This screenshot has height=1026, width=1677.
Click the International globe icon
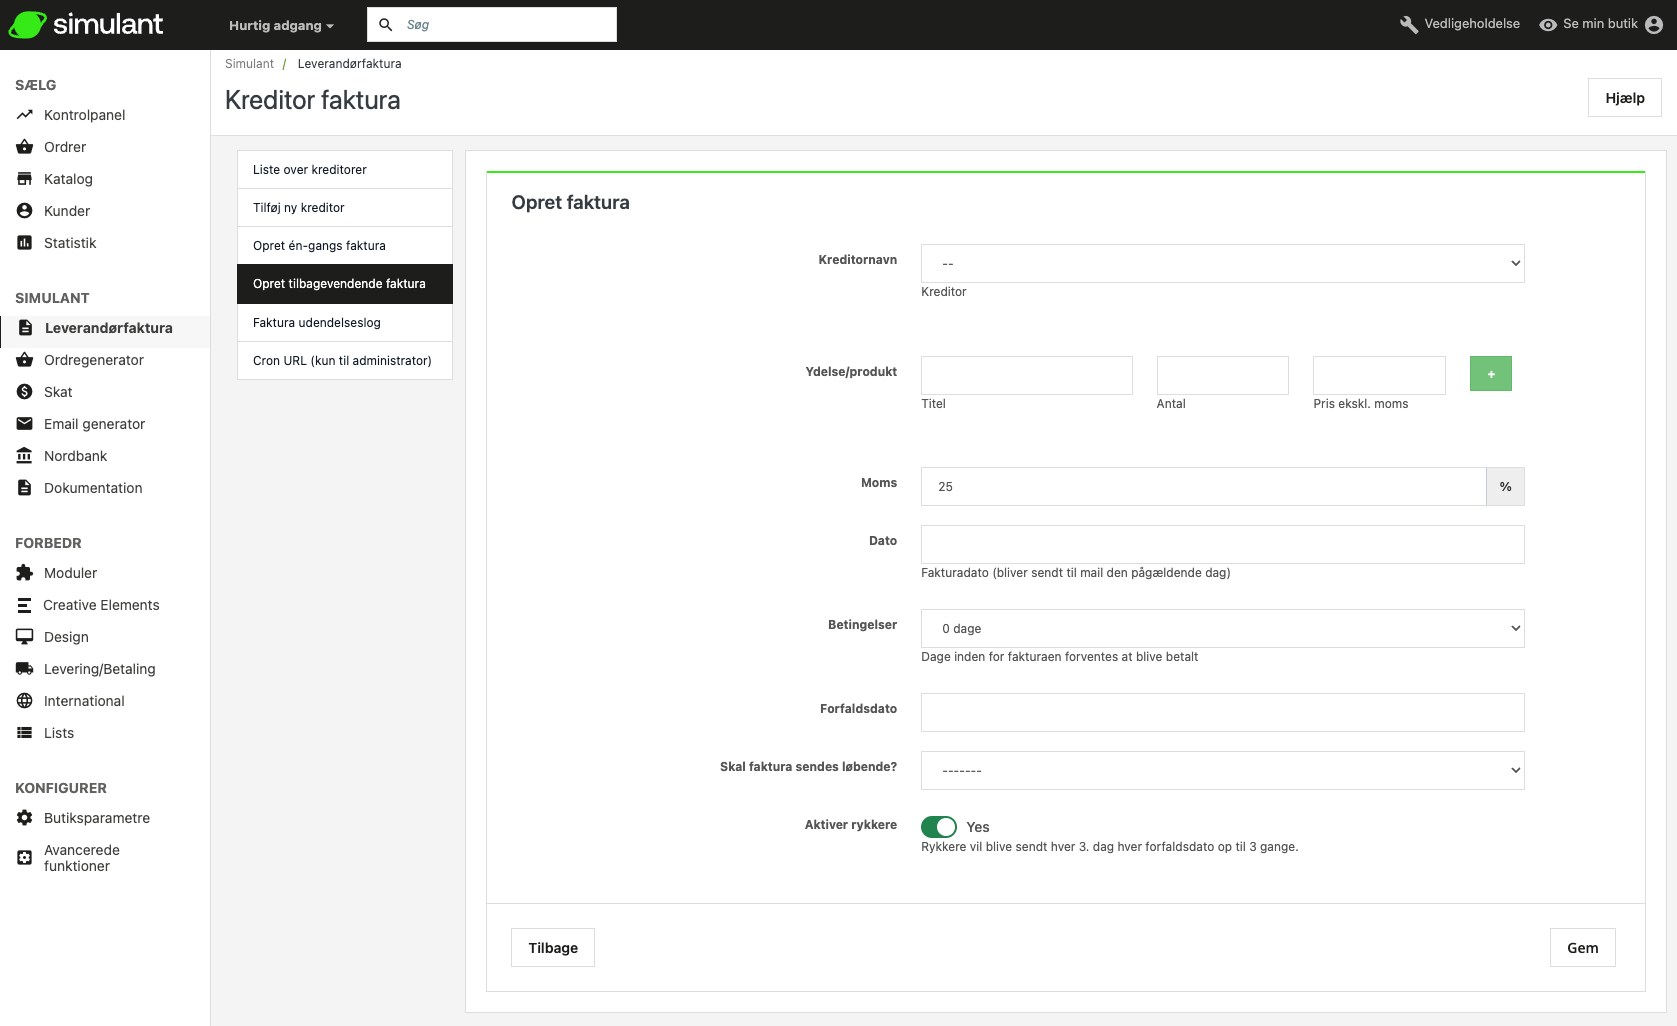(24, 701)
